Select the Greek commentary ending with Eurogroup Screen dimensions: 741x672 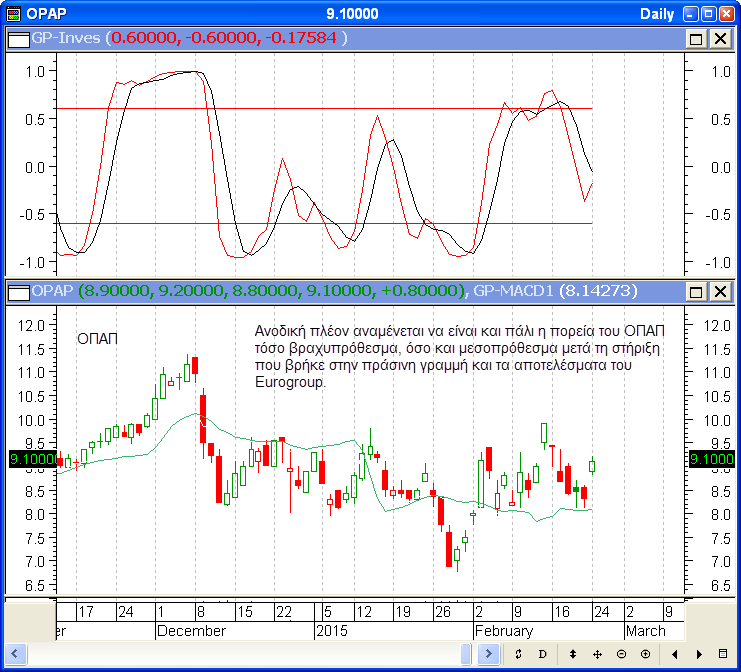click(459, 356)
